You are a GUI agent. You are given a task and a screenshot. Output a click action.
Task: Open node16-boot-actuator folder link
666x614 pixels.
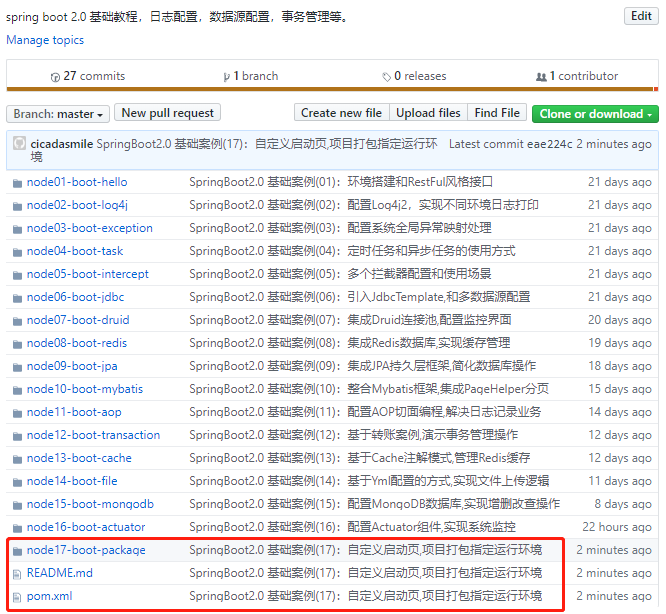tap(86, 527)
